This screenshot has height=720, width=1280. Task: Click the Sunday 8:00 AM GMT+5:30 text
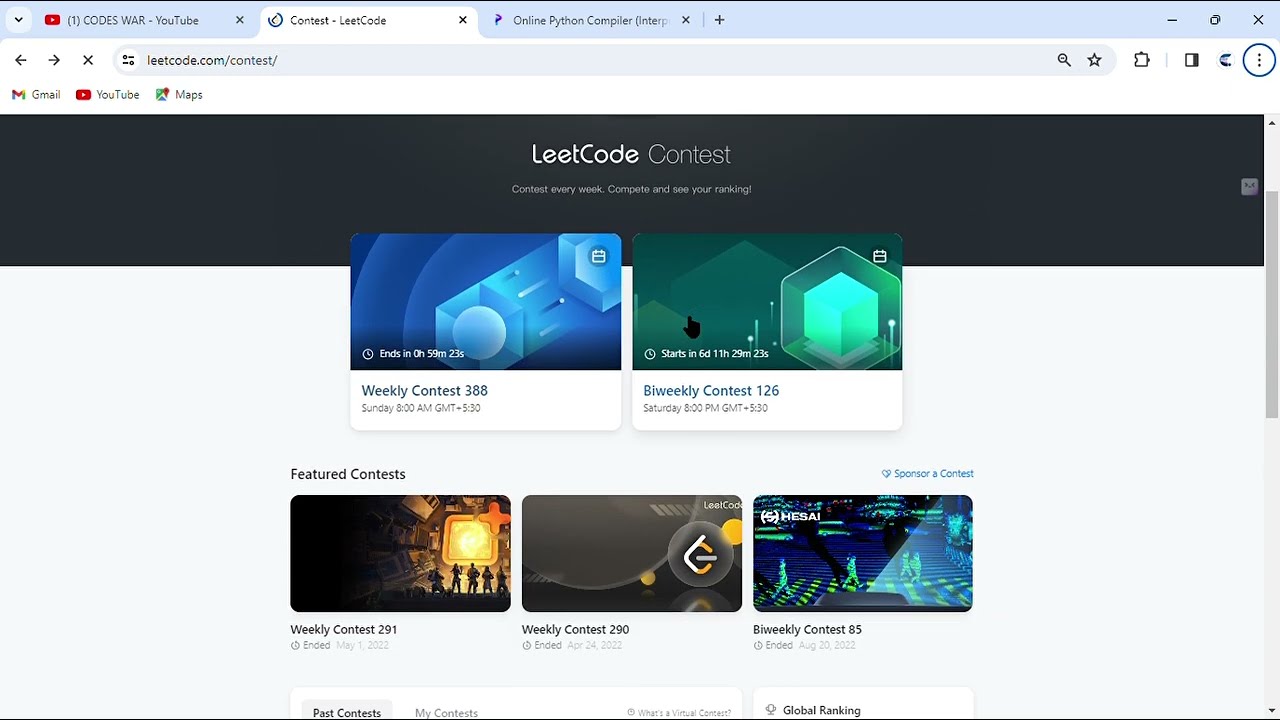click(x=421, y=408)
